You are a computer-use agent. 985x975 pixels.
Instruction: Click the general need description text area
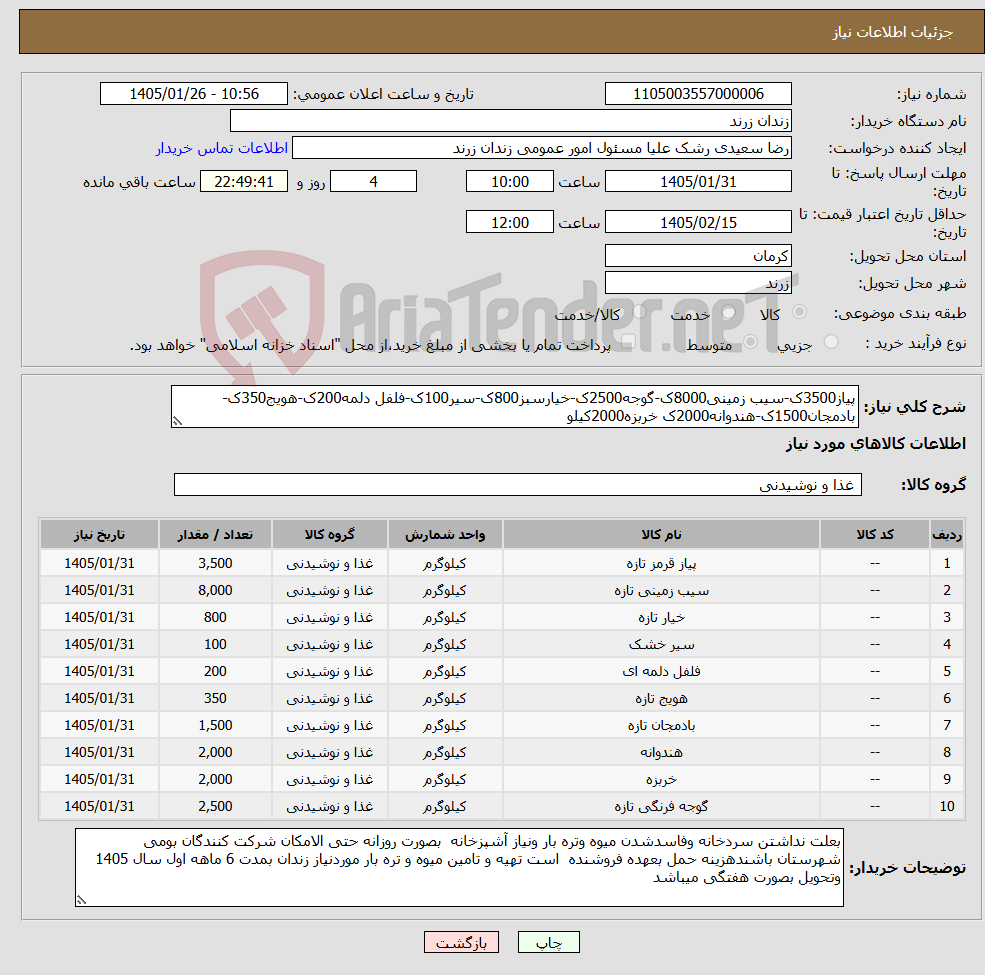click(x=514, y=406)
